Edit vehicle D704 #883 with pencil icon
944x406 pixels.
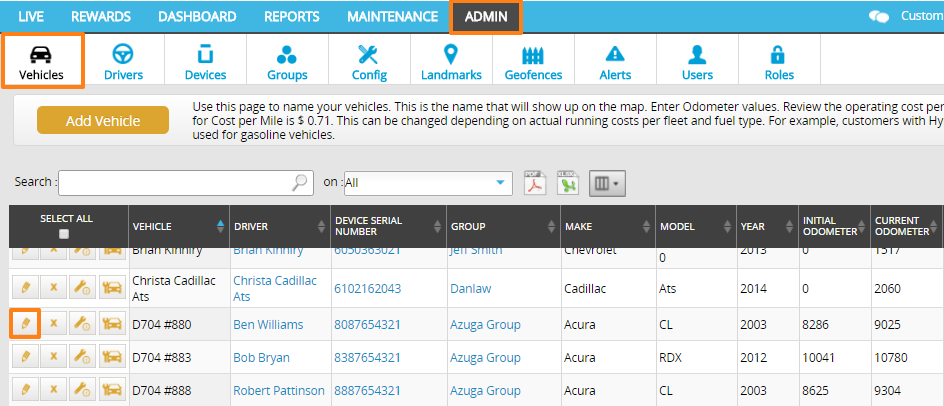25,357
